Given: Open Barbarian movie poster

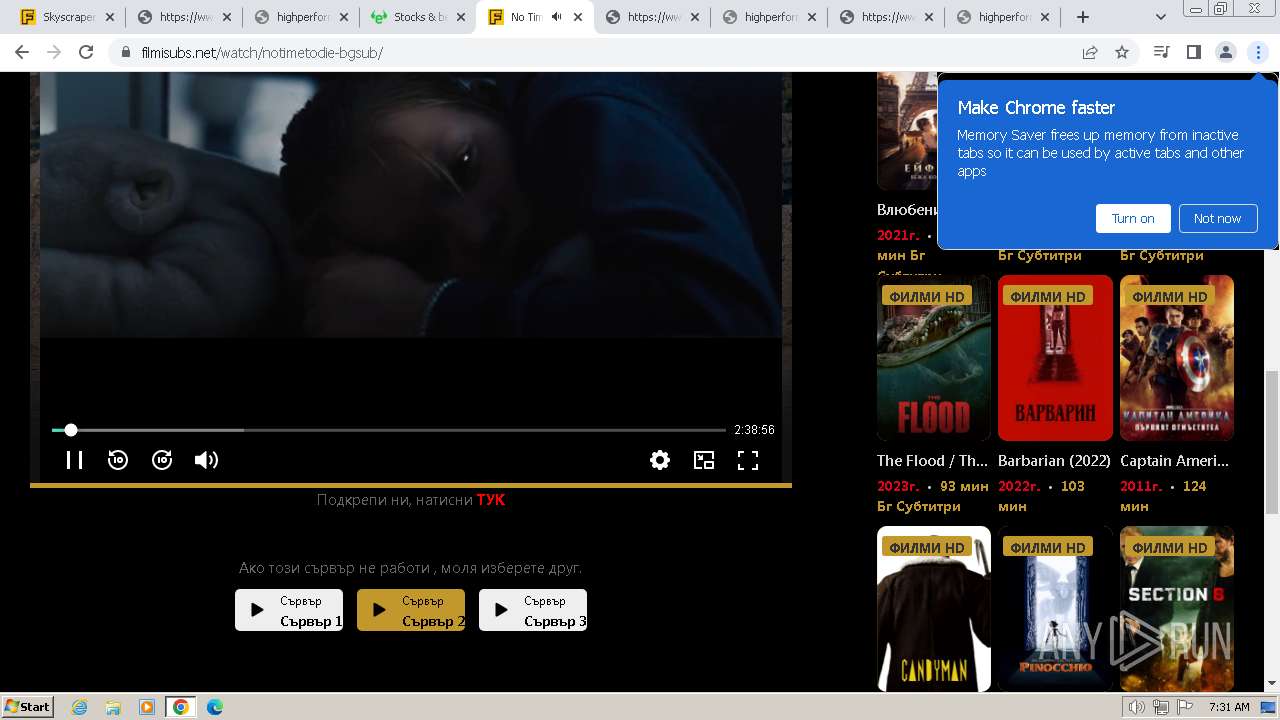Looking at the screenshot, I should pos(1055,358).
